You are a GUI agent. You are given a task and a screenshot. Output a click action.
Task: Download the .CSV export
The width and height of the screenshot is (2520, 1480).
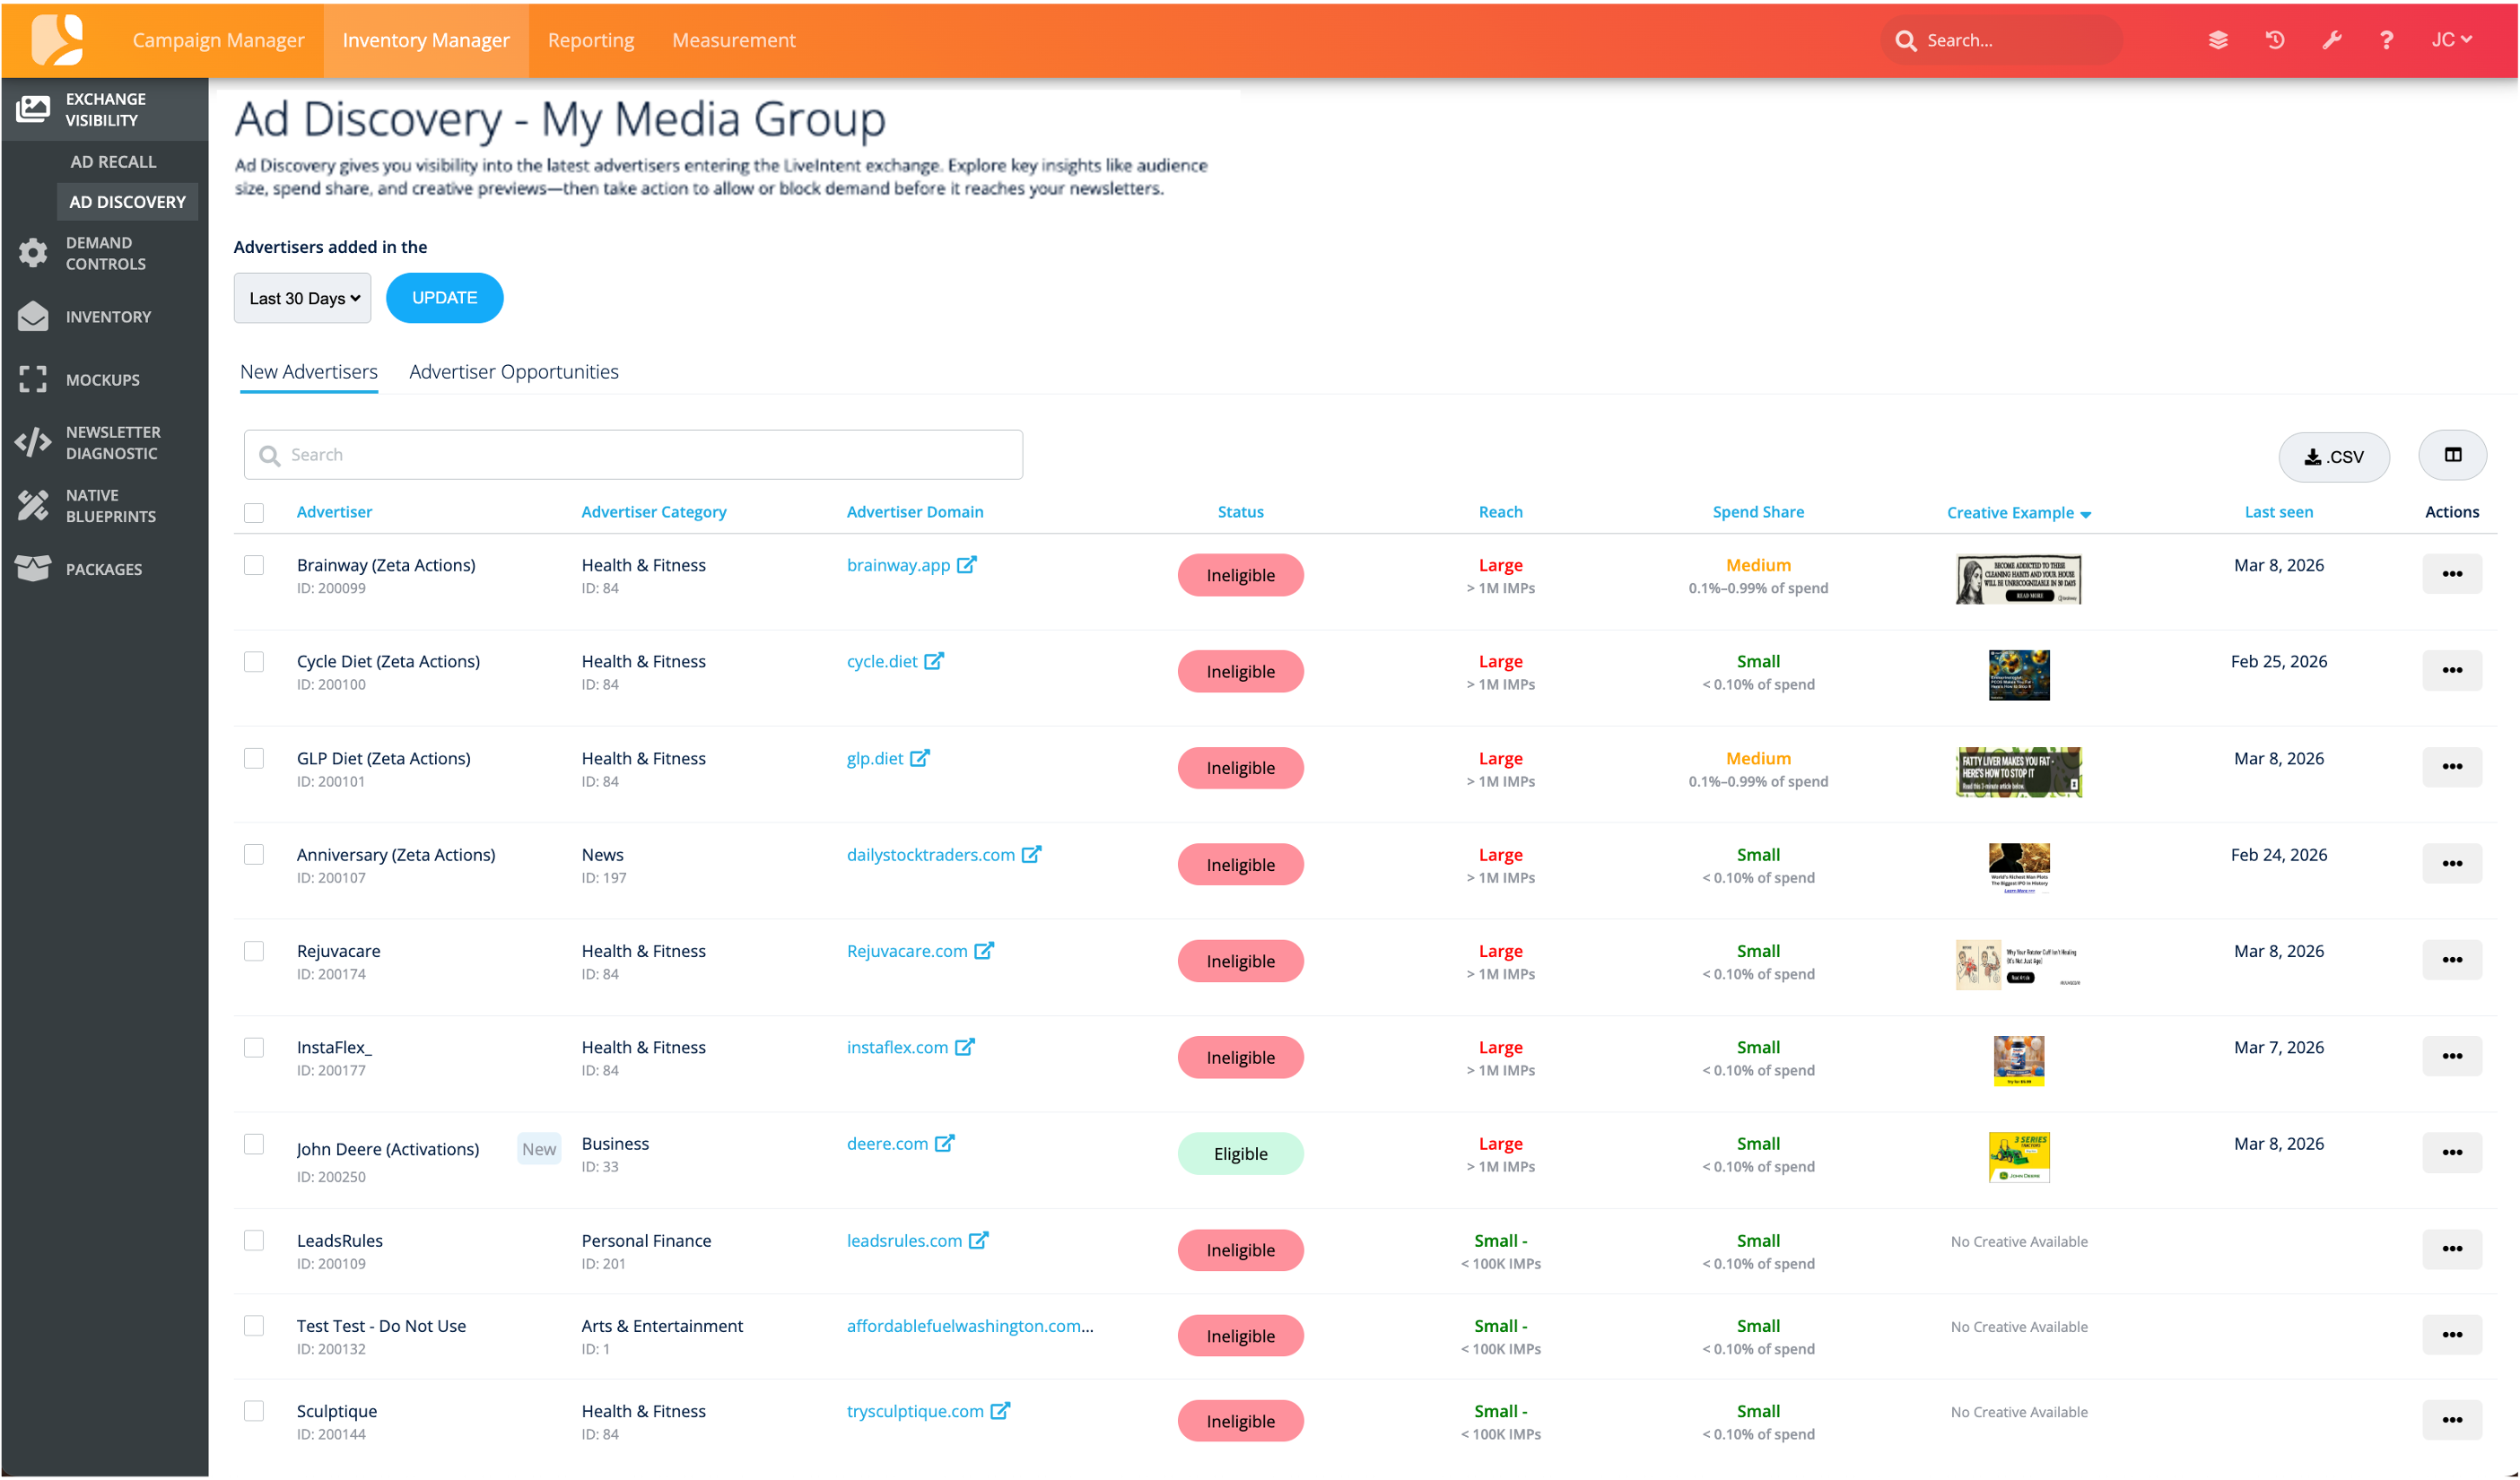(x=2333, y=457)
